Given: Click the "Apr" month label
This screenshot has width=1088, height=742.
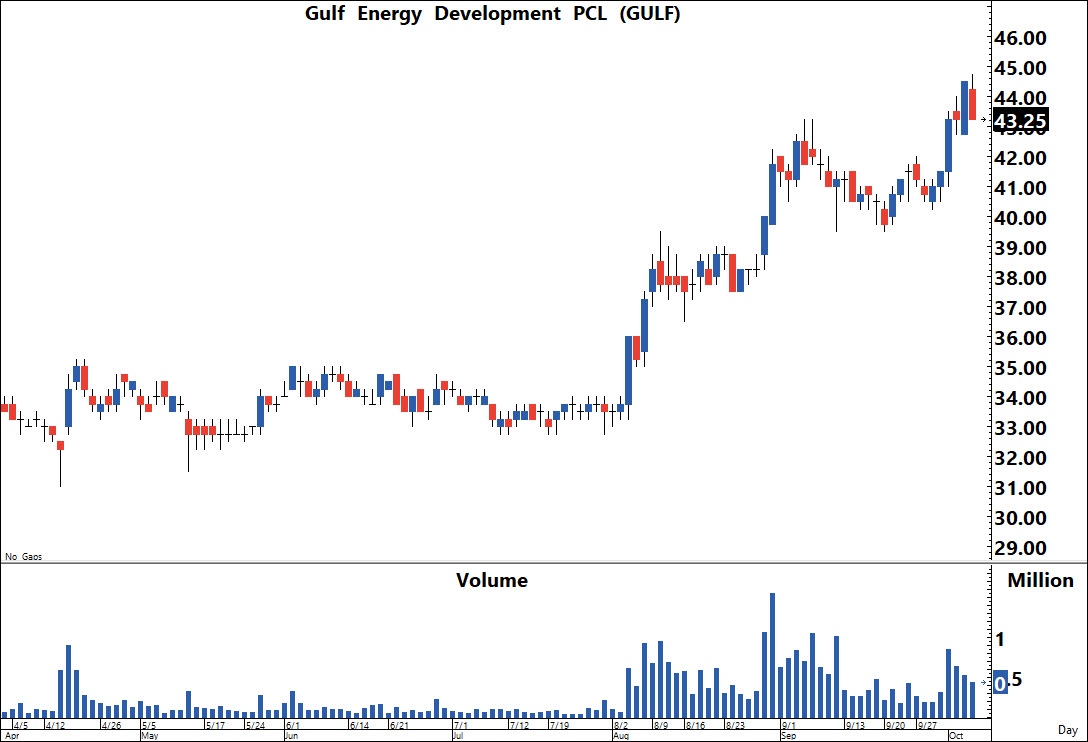Looking at the screenshot, I should [x=12, y=736].
